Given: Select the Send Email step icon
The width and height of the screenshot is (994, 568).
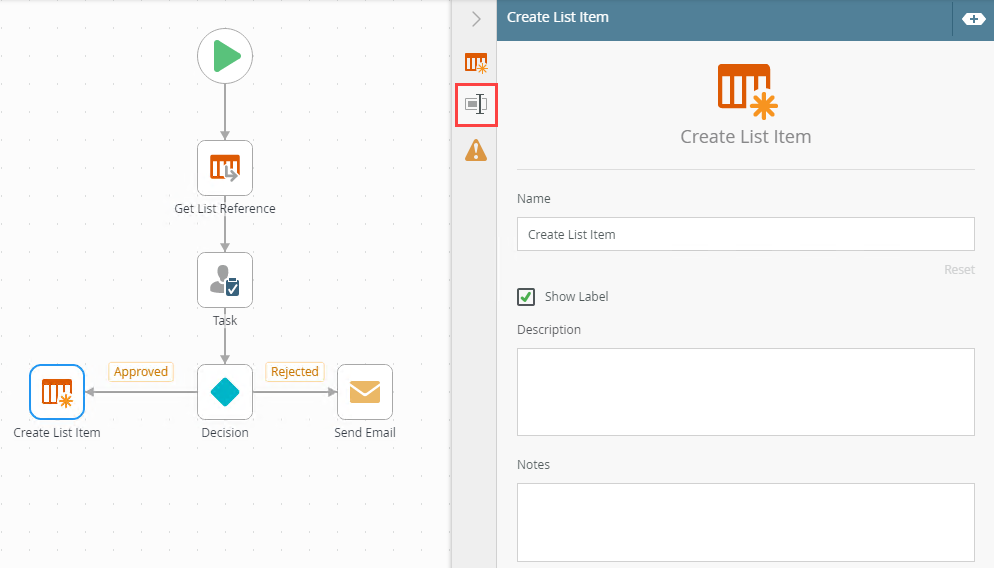Looking at the screenshot, I should point(365,392).
